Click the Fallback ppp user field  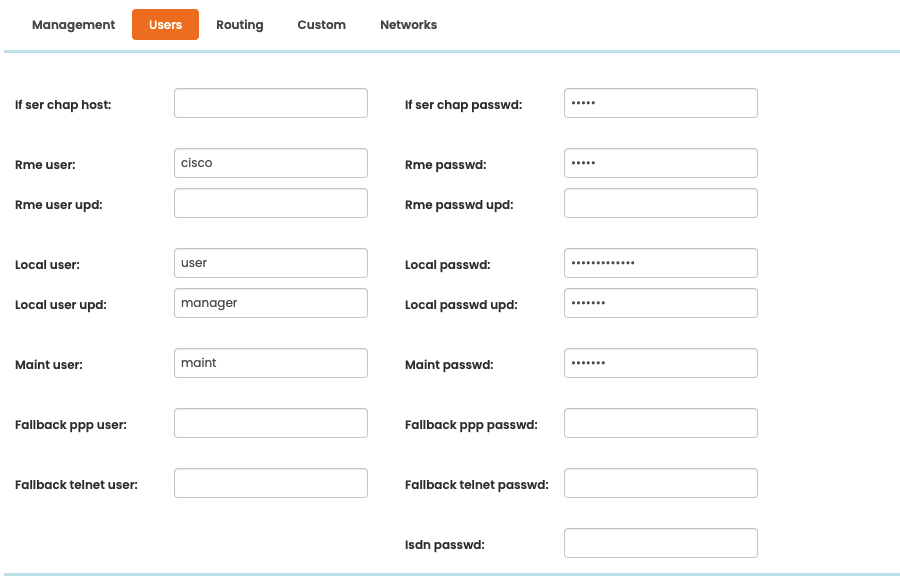[x=271, y=423]
